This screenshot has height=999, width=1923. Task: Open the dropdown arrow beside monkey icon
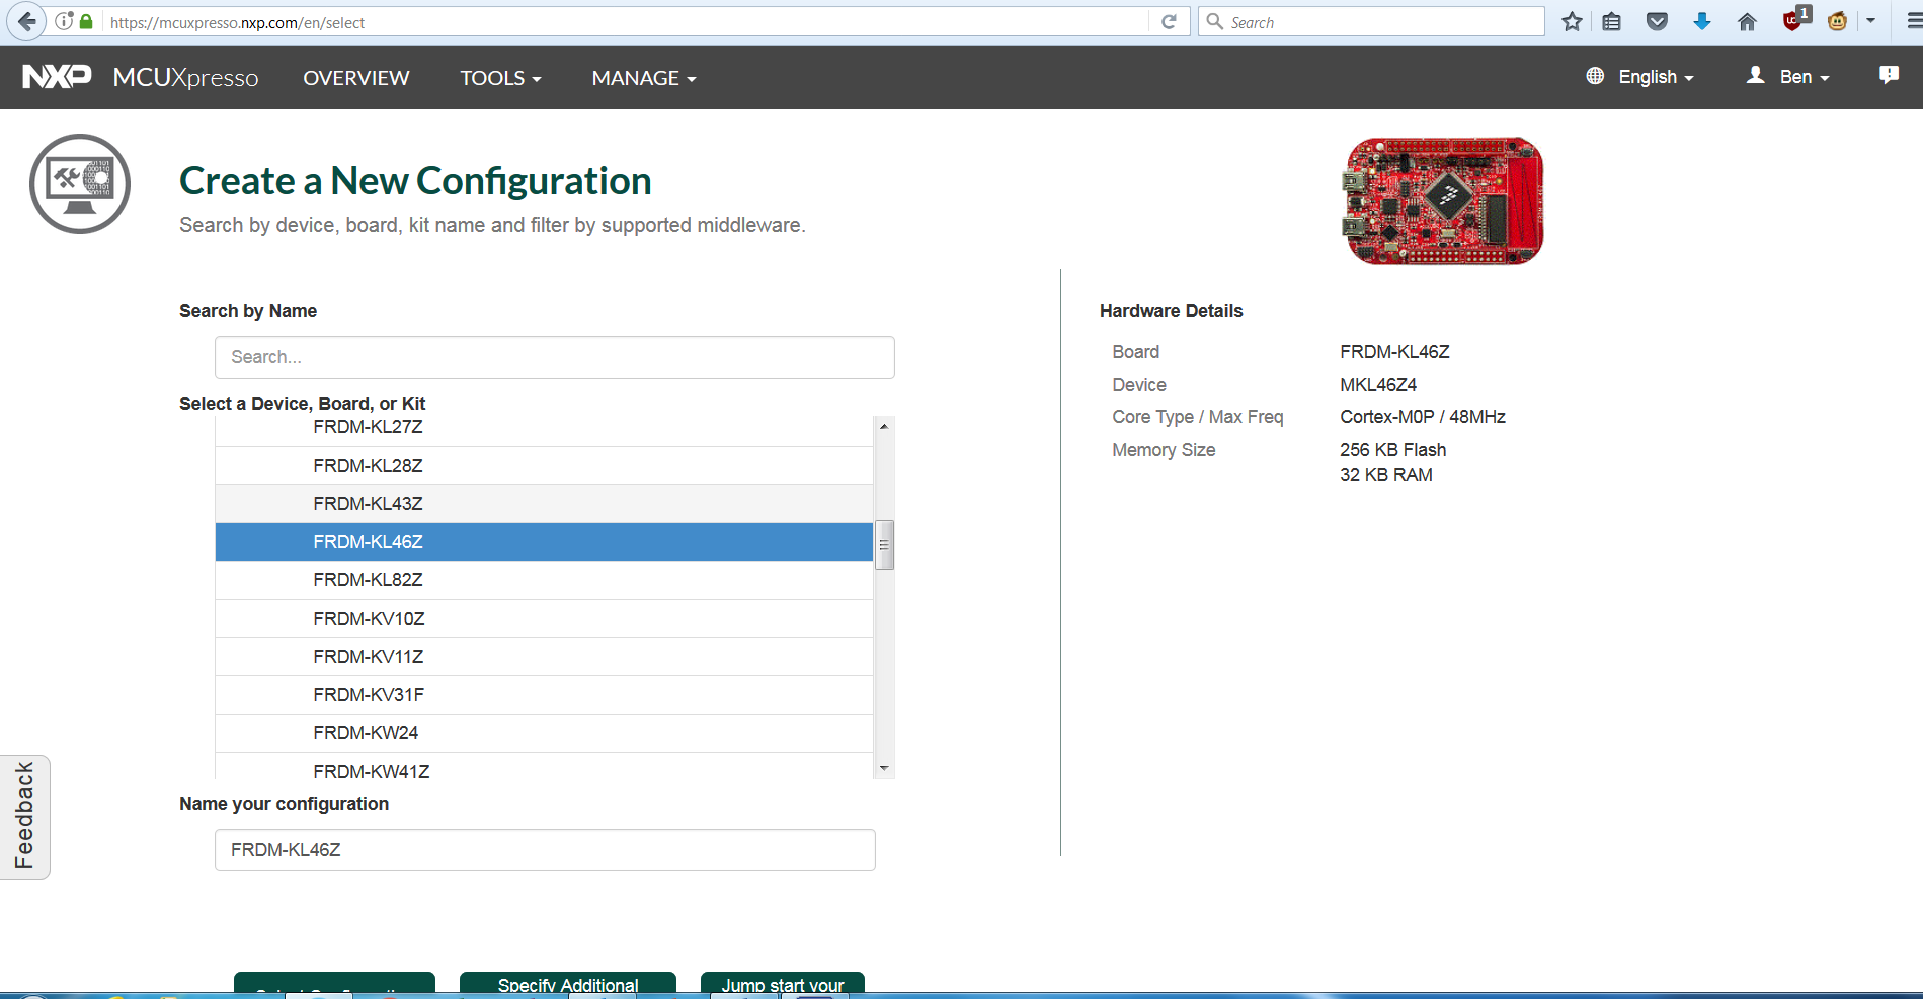point(1870,21)
